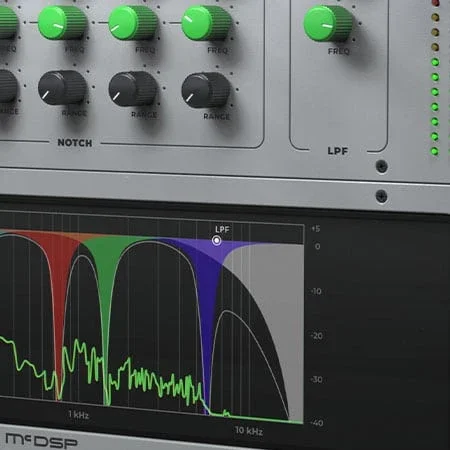This screenshot has height=450, width=450.
Task: Click the middle notch black RANGE knob
Action: 133,89
